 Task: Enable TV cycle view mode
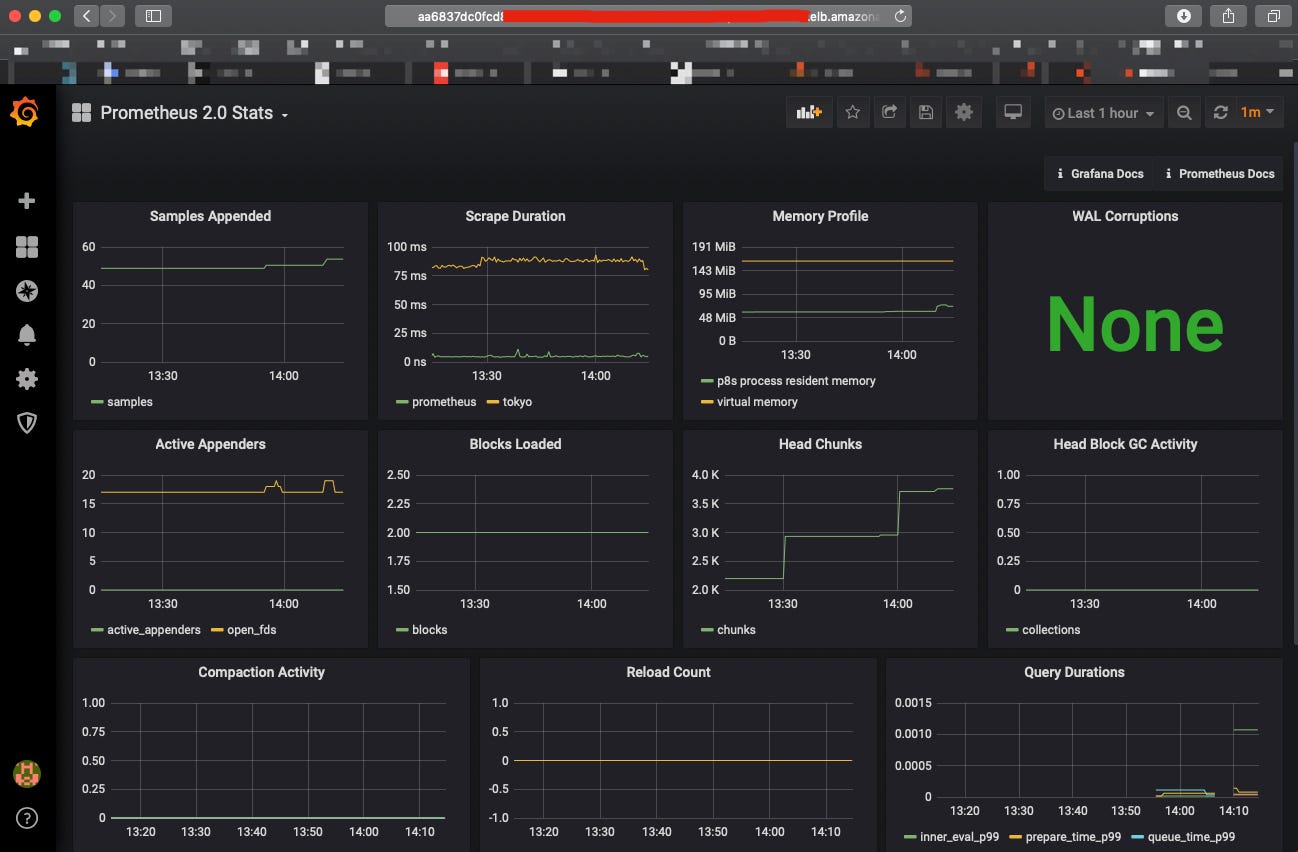click(x=1012, y=112)
